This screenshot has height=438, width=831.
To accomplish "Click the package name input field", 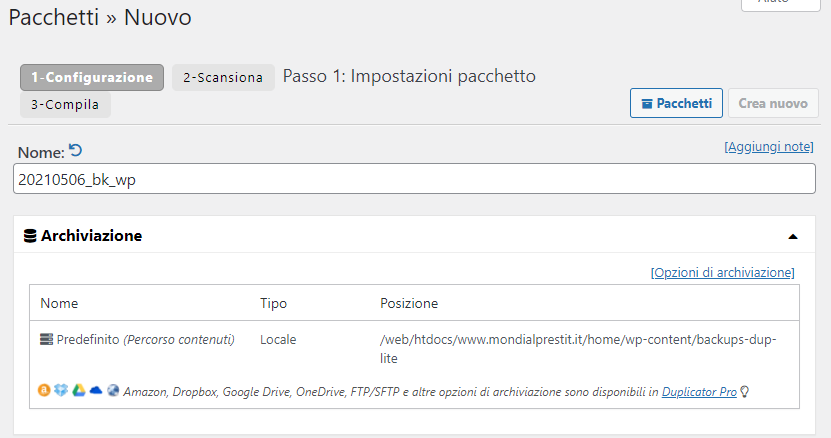I will click(415, 178).
